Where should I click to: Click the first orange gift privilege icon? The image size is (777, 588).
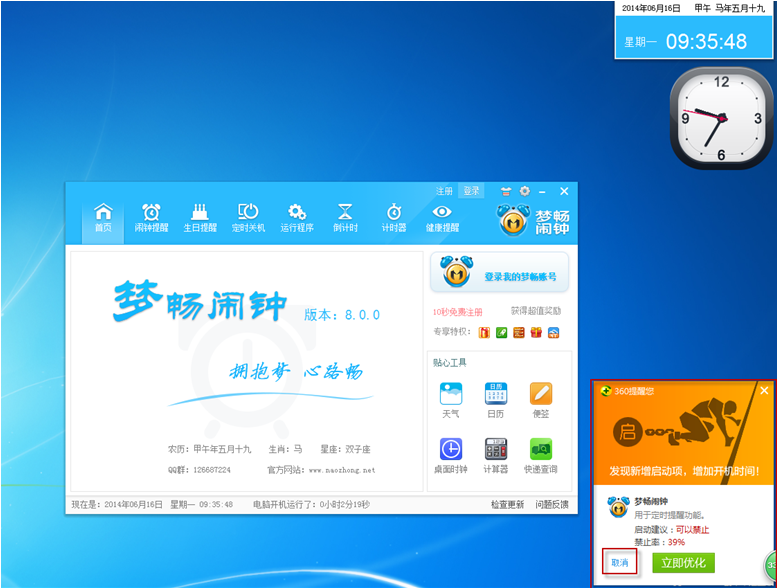pos(484,332)
